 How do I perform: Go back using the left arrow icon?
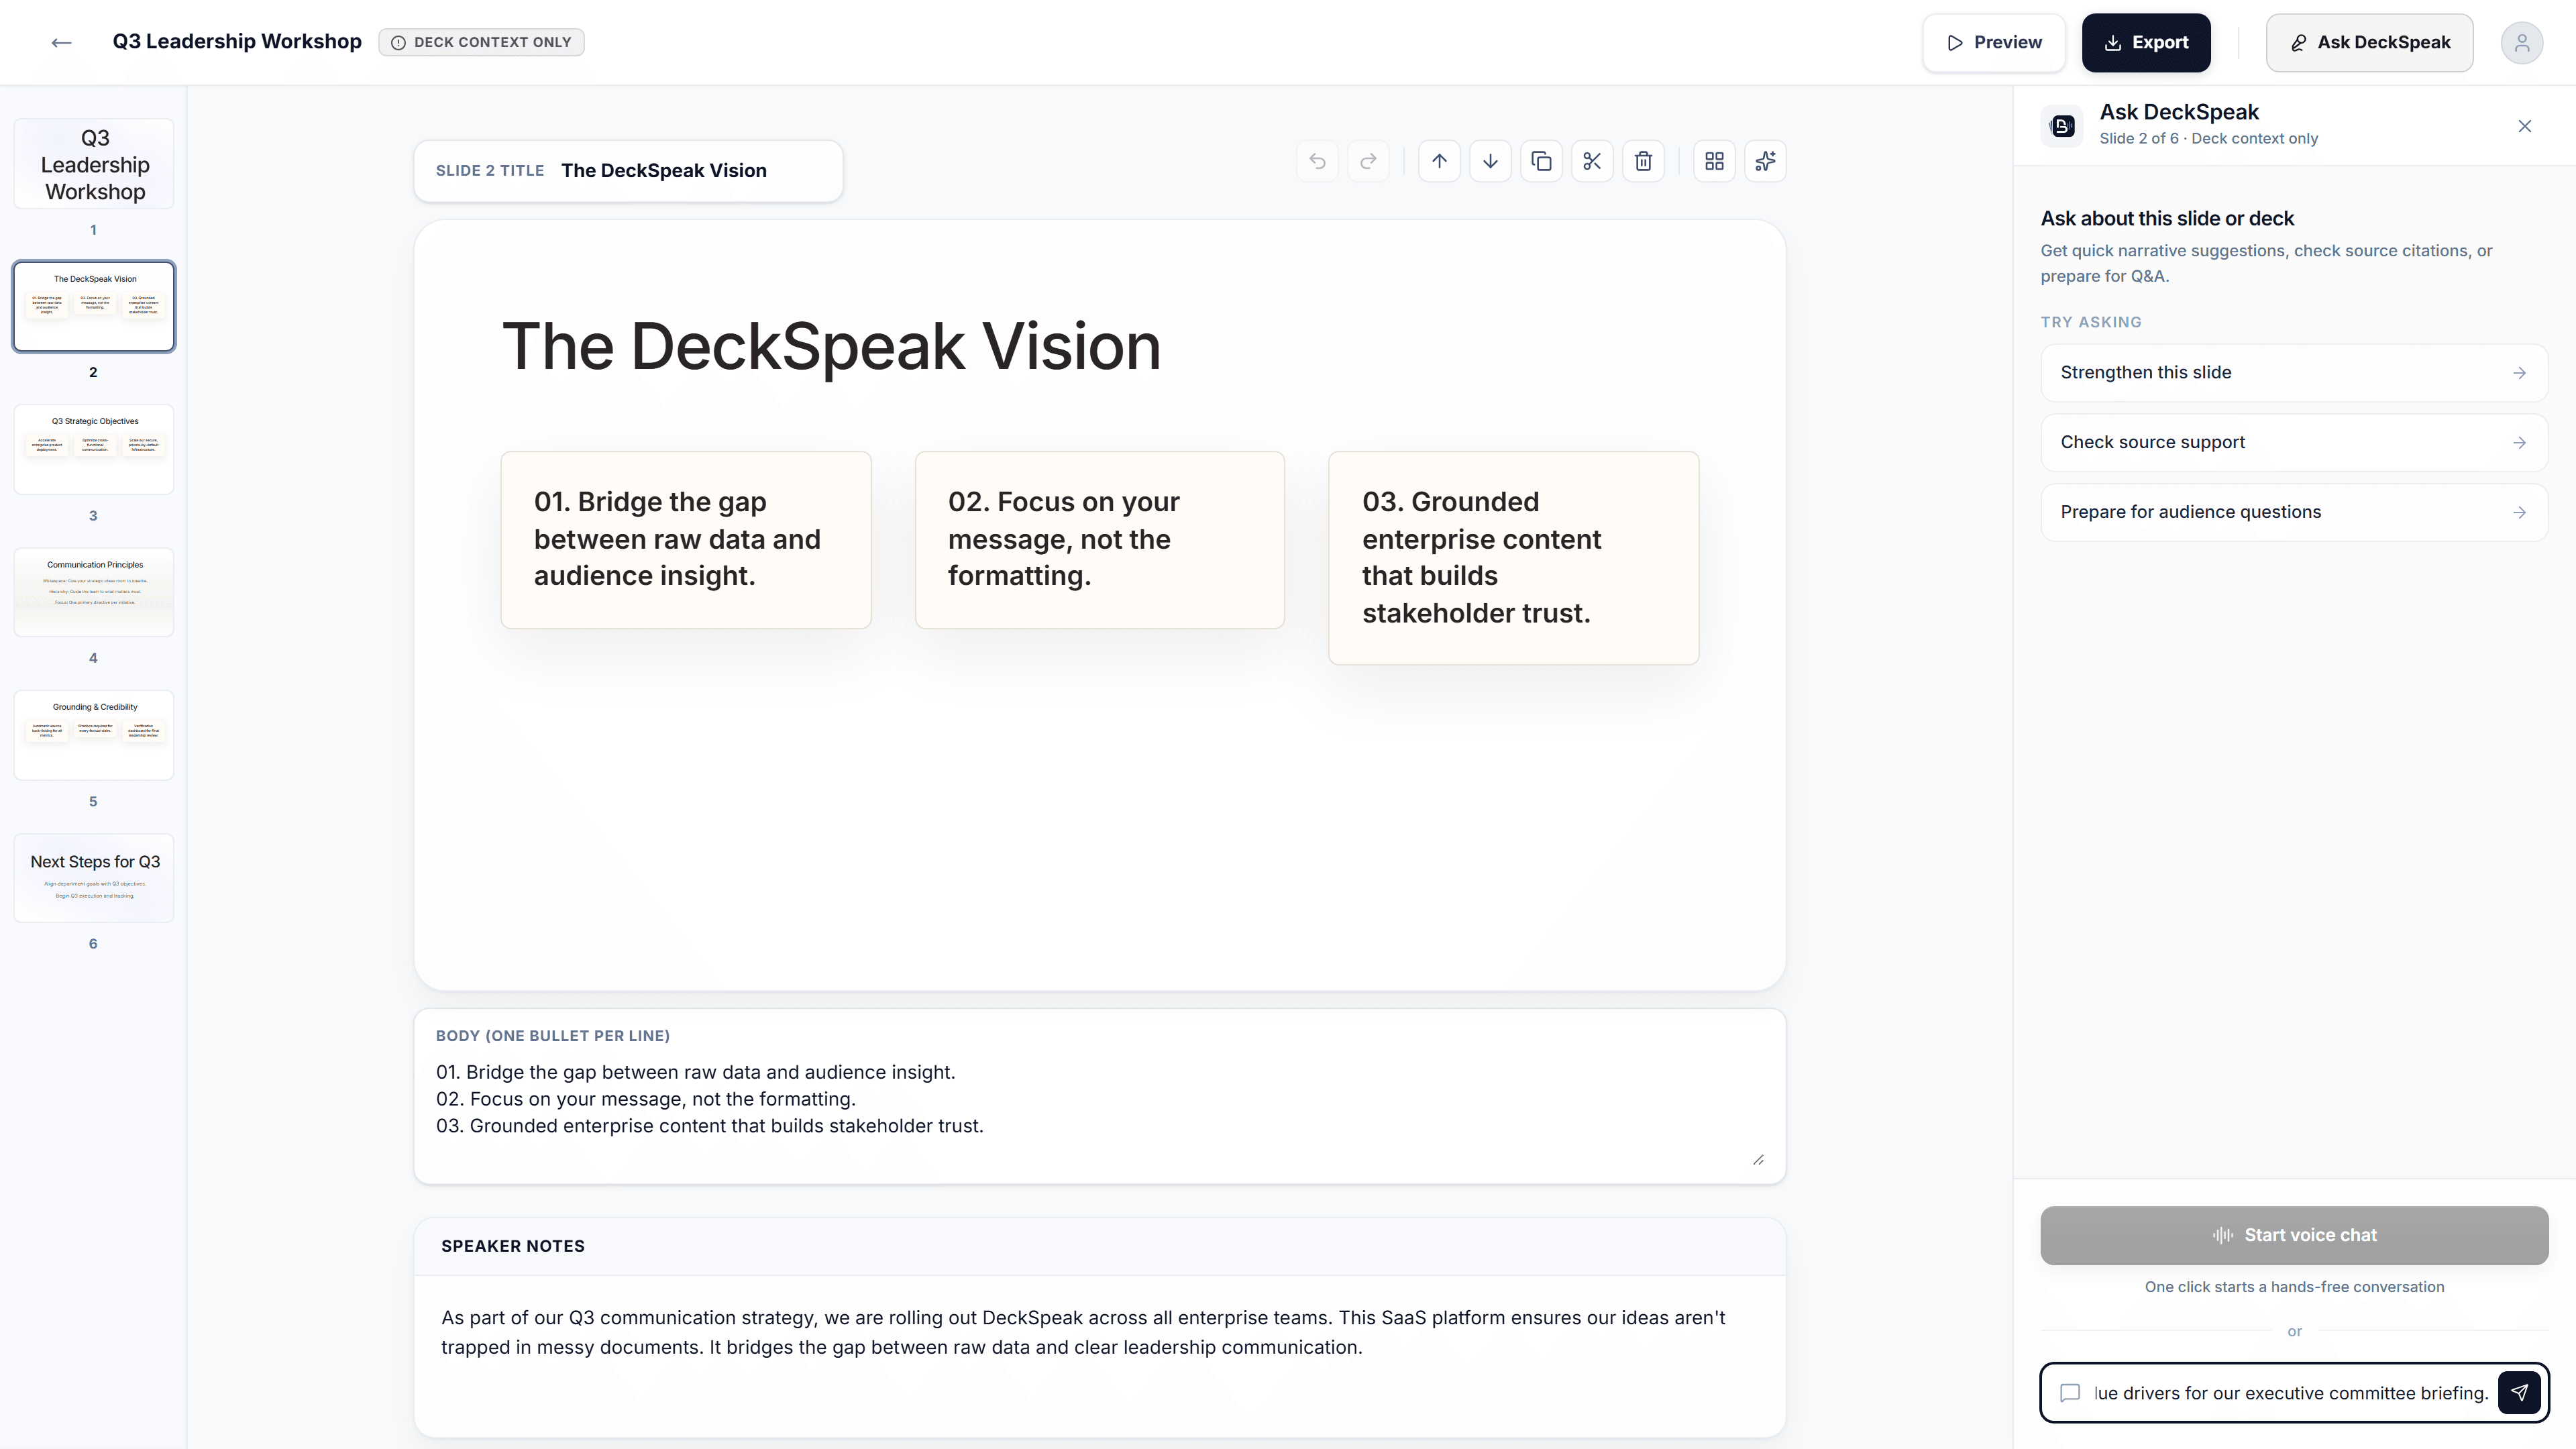pyautogui.click(x=61, y=42)
